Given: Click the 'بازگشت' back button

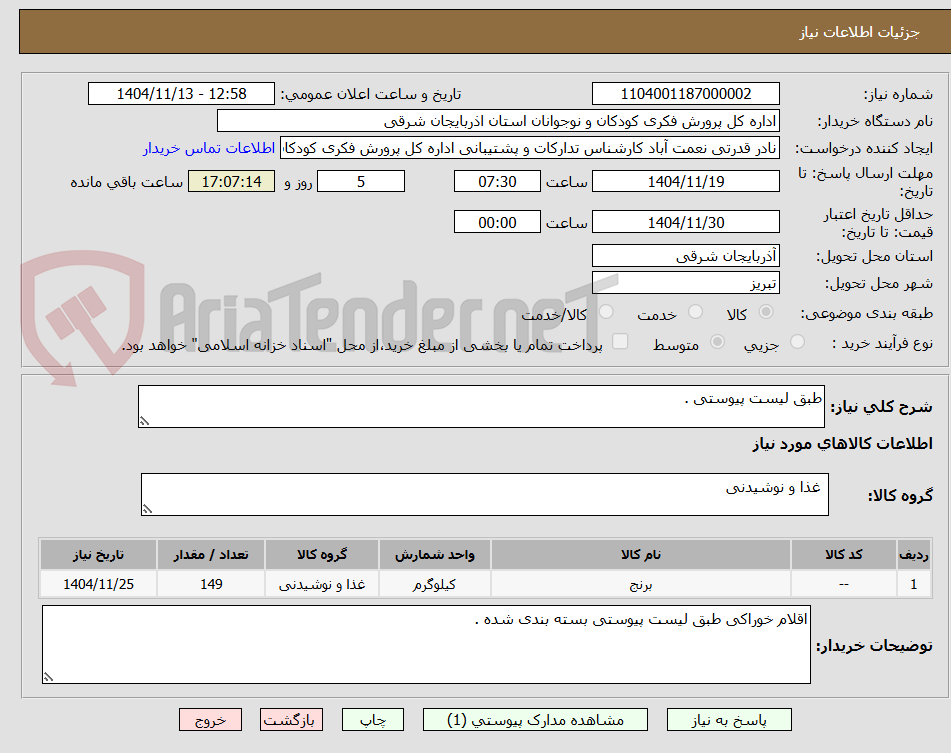Looking at the screenshot, I should (x=291, y=720).
